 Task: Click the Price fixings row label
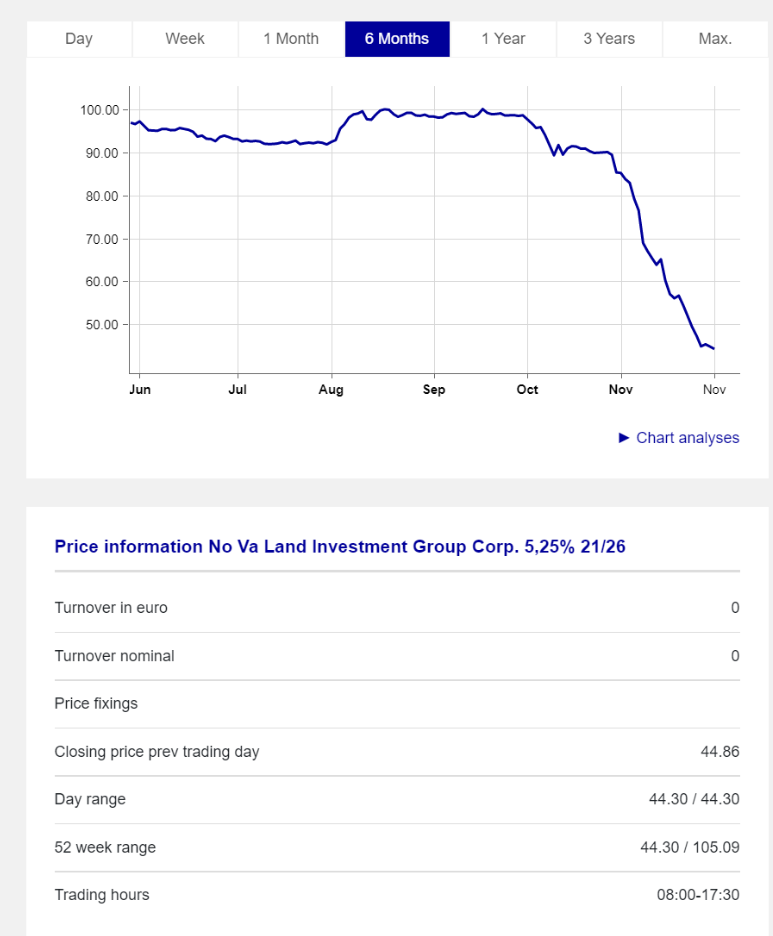click(x=96, y=704)
